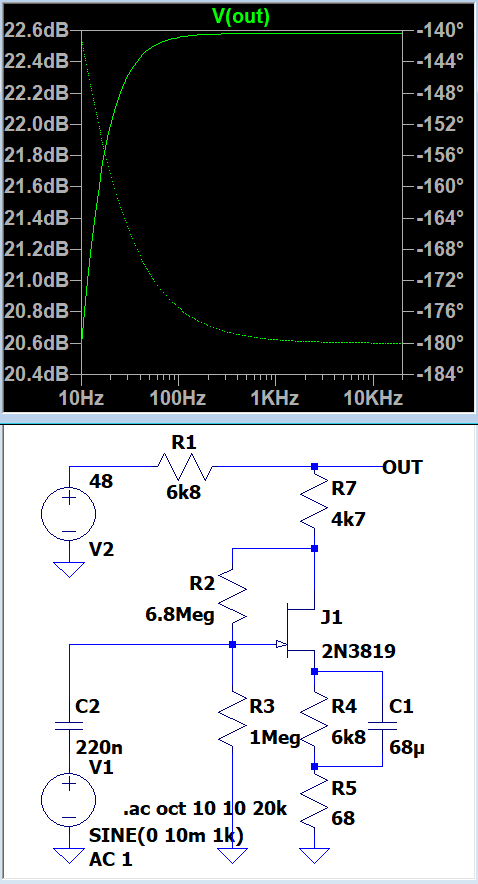This screenshot has height=884, width=478.
Task: Click the -160° phase axis label
Action: 440,185
